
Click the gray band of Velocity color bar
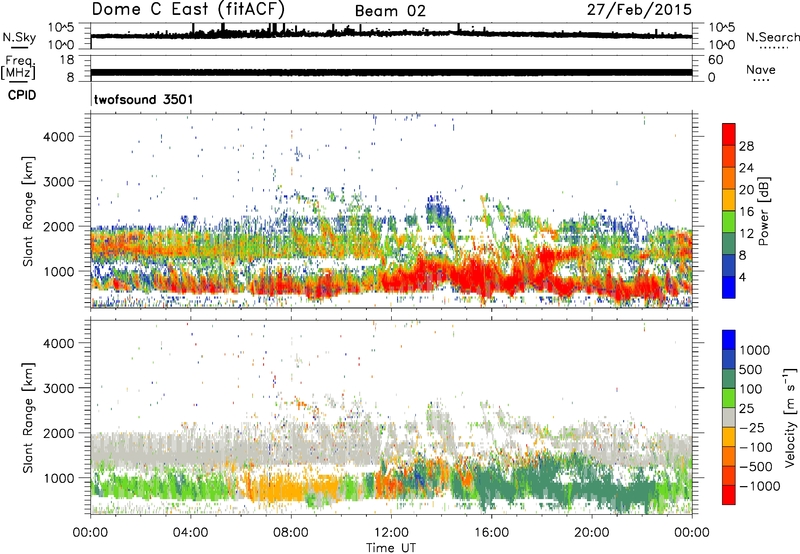click(729, 418)
